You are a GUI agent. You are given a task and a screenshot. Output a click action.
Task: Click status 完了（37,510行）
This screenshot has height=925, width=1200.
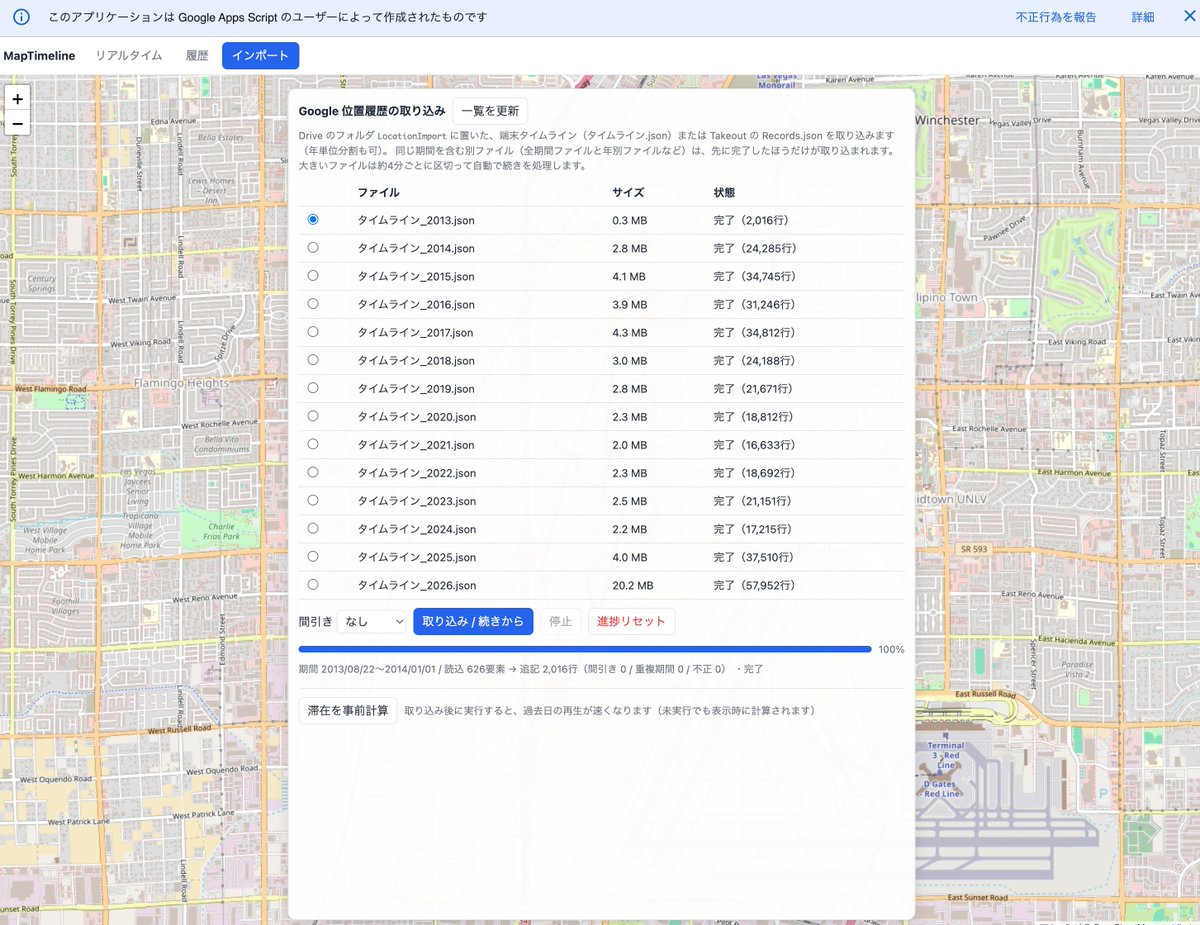pyautogui.click(x=755, y=557)
